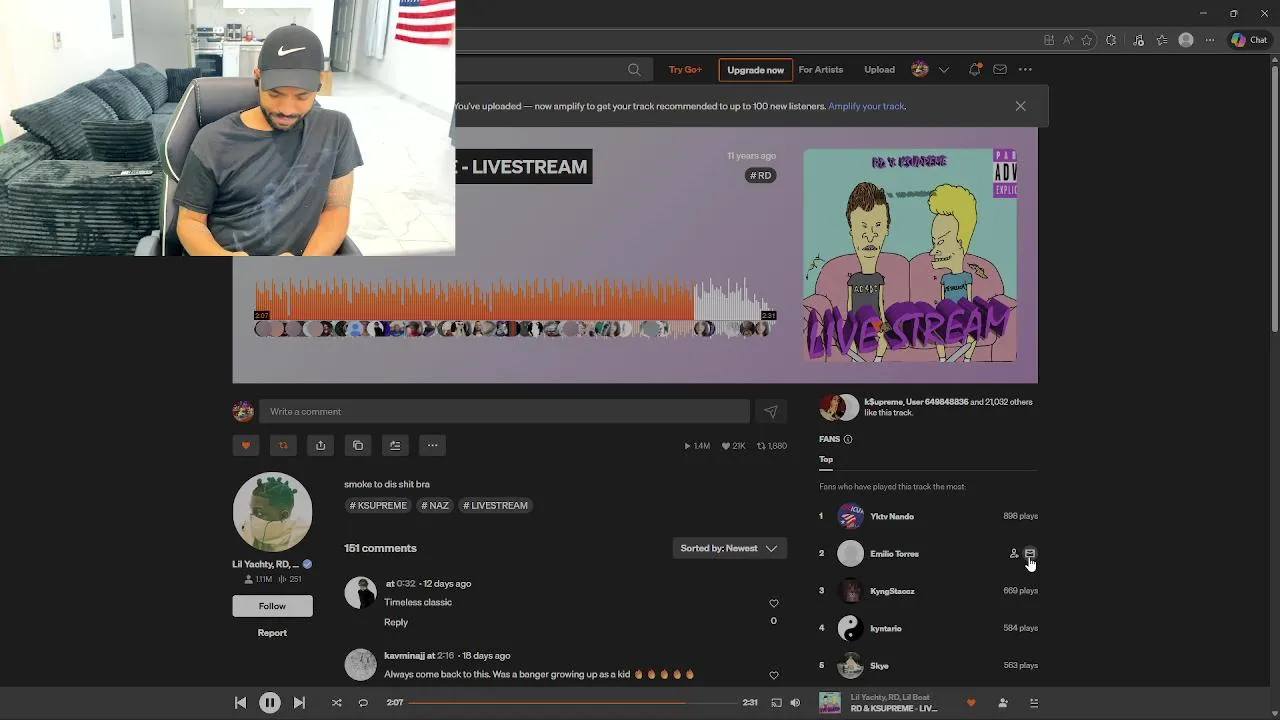
Task: Message Emilio Torres using the envelope icon
Action: coord(1030,554)
